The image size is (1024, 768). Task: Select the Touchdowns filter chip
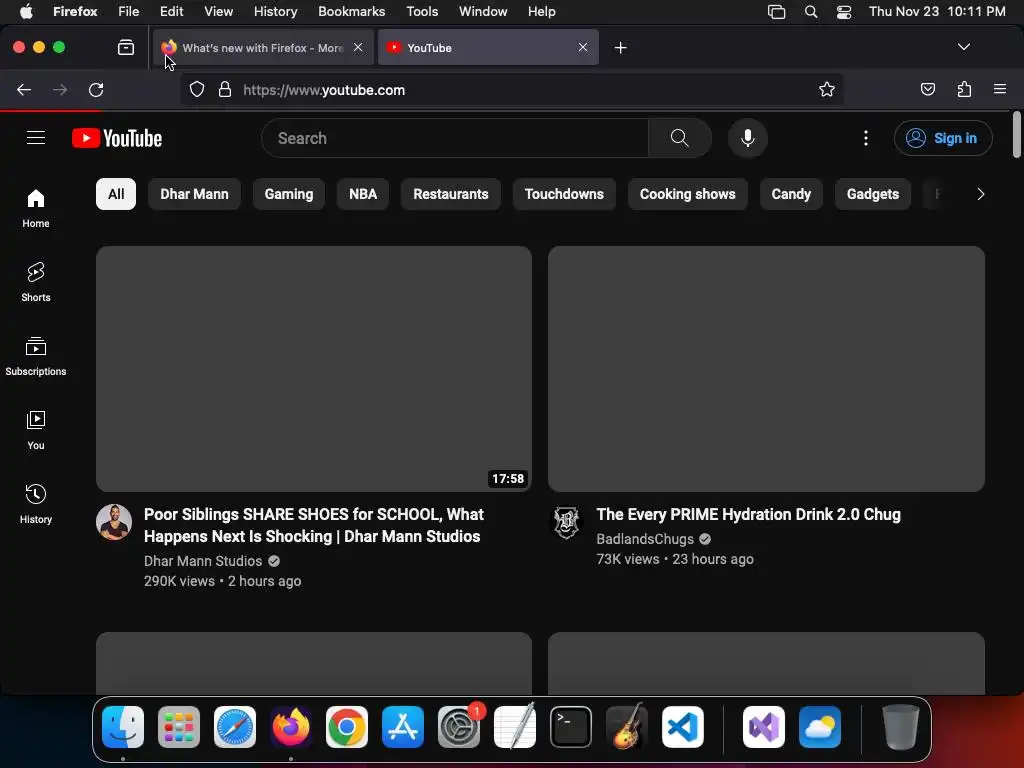pos(564,194)
